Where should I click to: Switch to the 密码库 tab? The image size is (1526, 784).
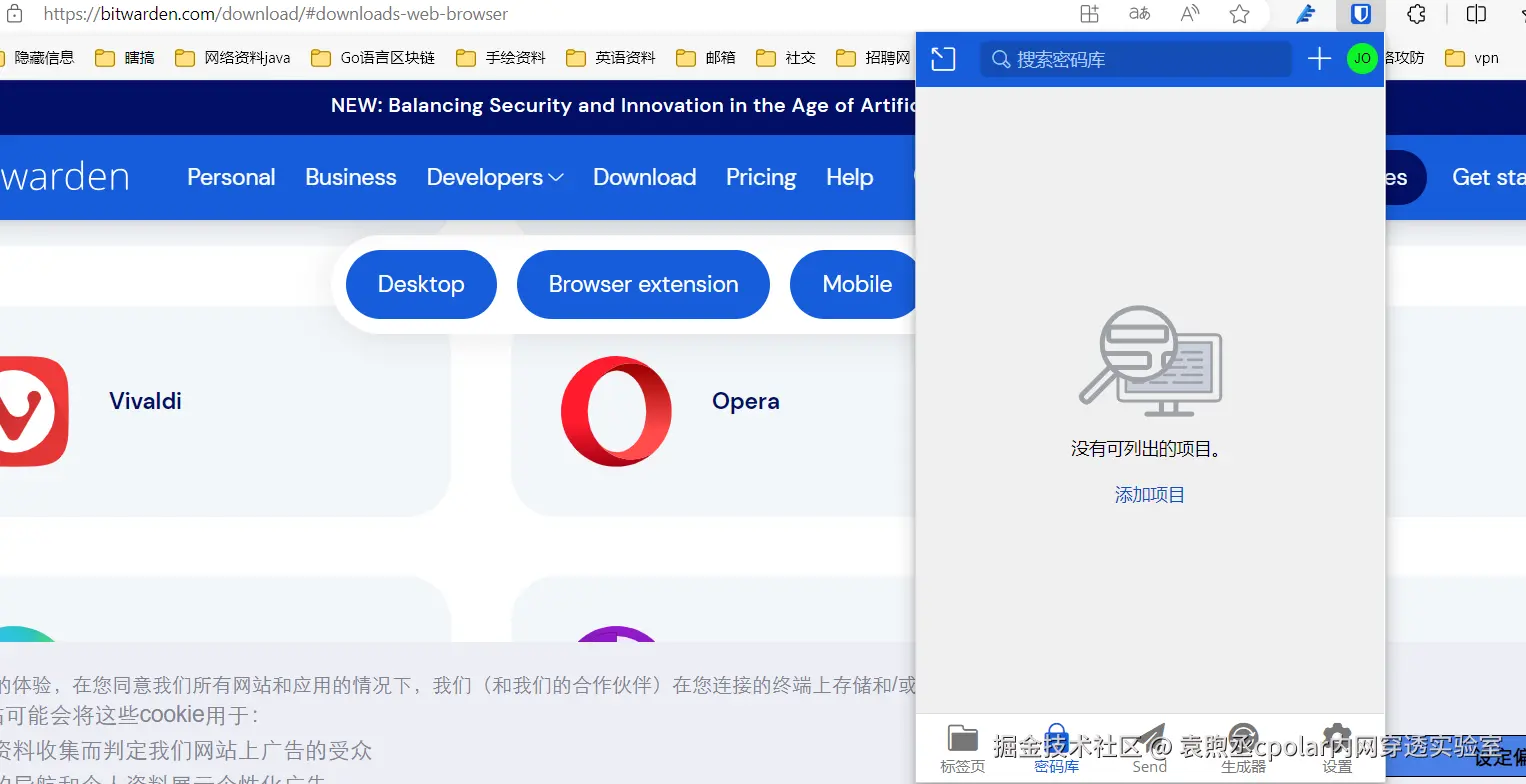(x=1056, y=750)
